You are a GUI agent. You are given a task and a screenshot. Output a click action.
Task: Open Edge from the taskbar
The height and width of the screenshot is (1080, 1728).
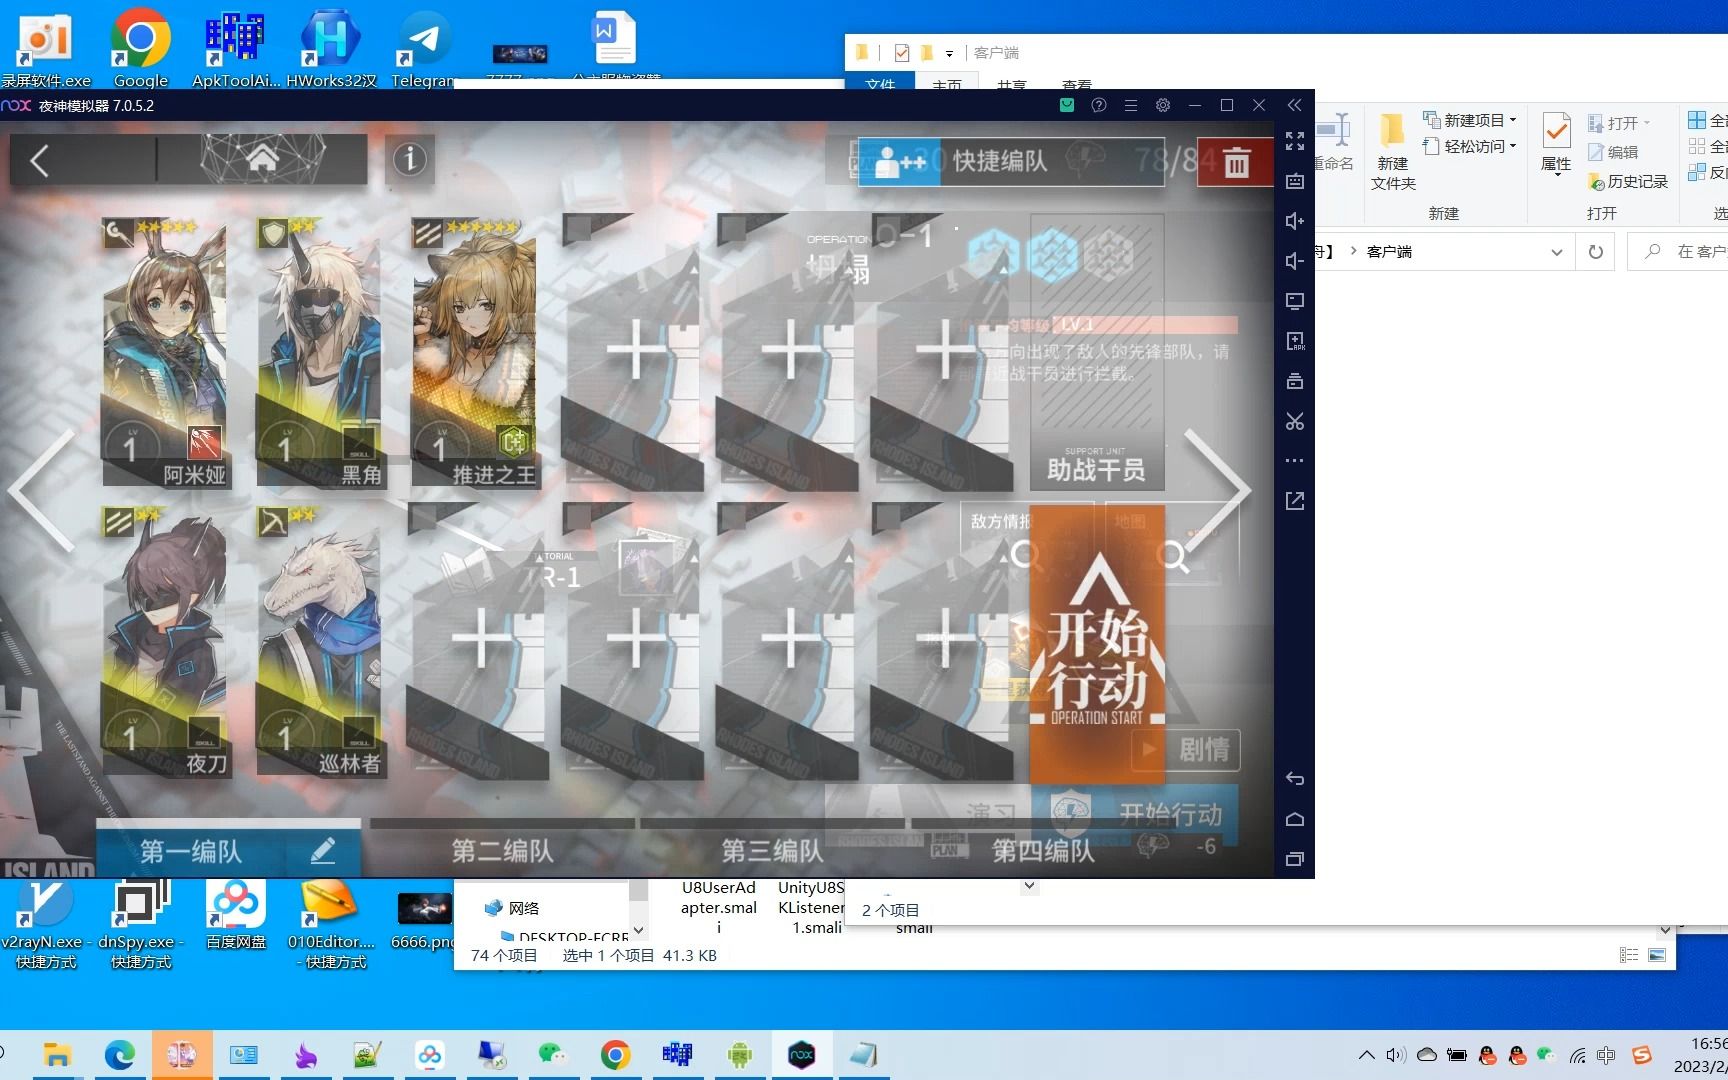(120, 1055)
